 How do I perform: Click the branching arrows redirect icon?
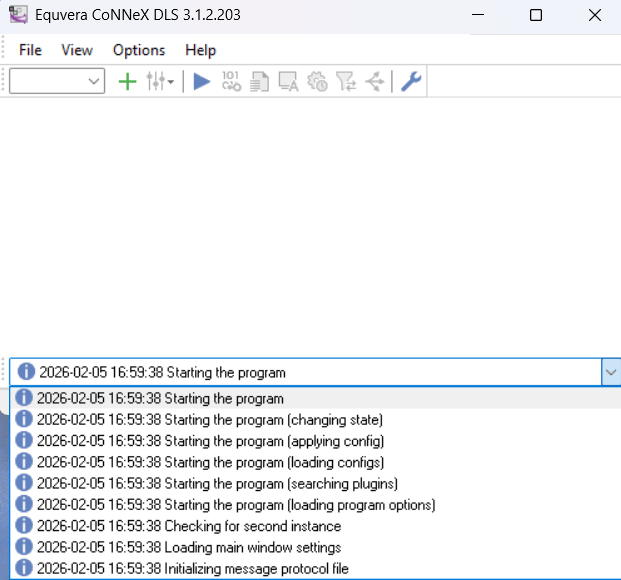[375, 82]
